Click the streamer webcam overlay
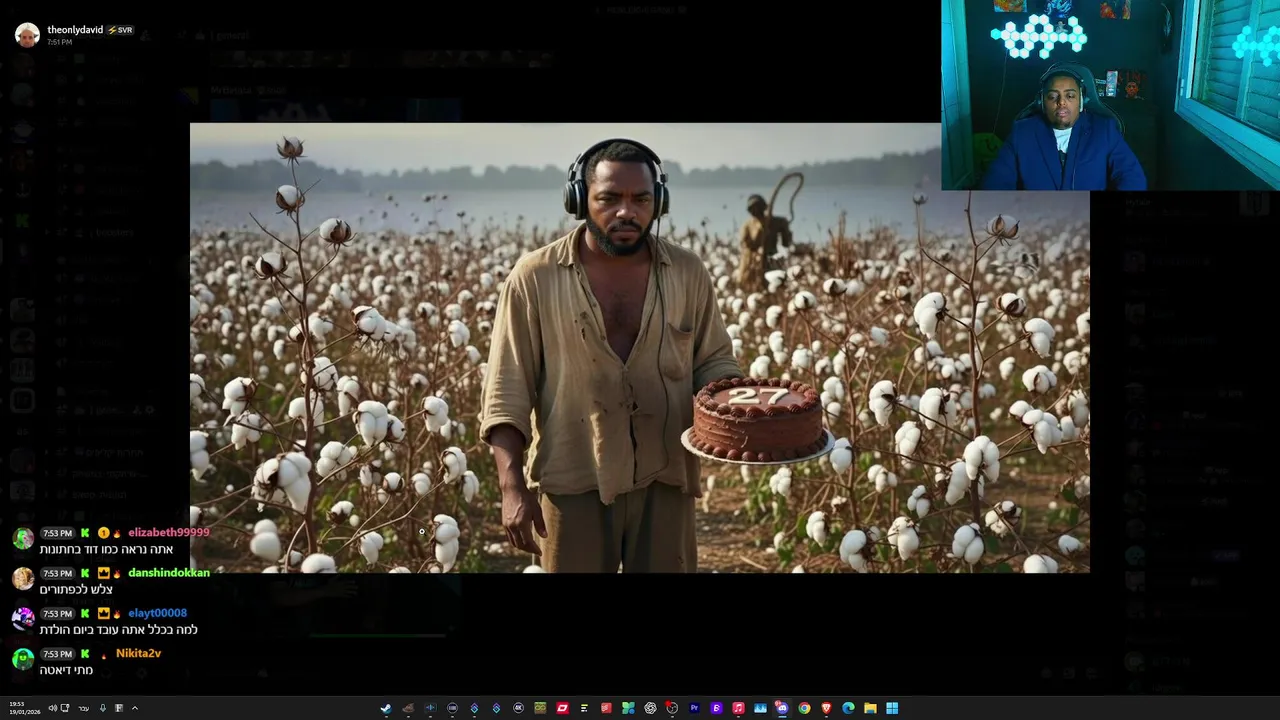1280x720 pixels. pos(1110,95)
